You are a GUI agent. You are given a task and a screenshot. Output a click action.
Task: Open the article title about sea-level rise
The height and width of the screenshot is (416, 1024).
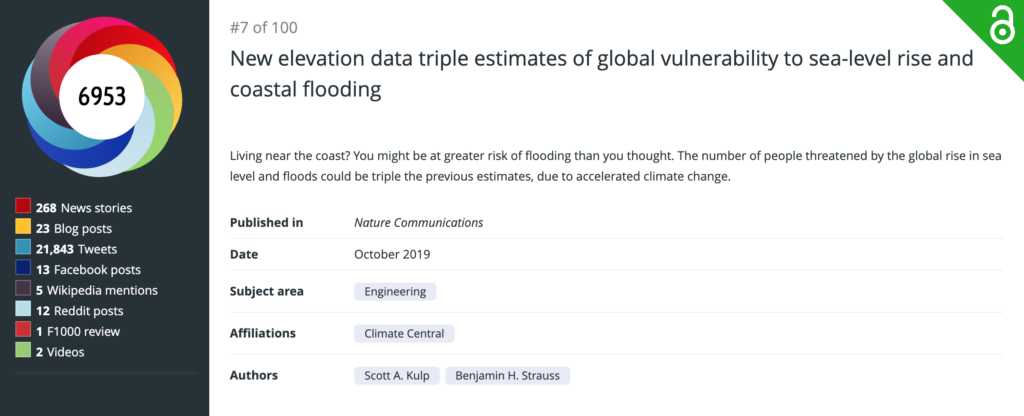point(601,73)
